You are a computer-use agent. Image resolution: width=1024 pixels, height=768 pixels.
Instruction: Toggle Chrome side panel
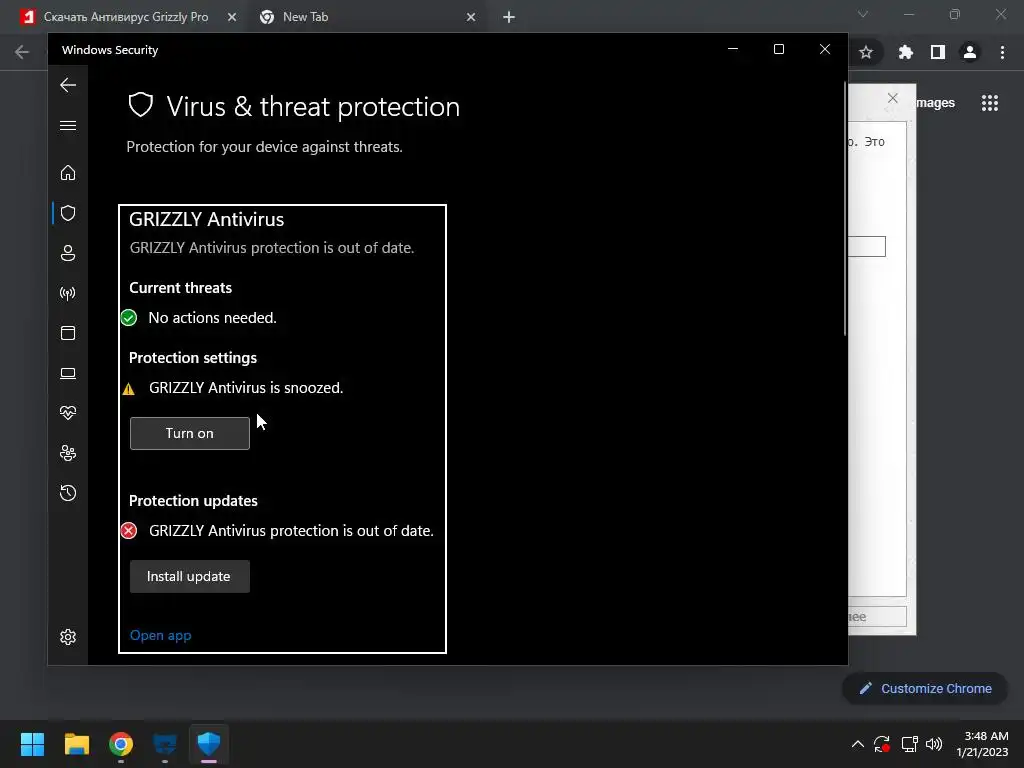(938, 52)
